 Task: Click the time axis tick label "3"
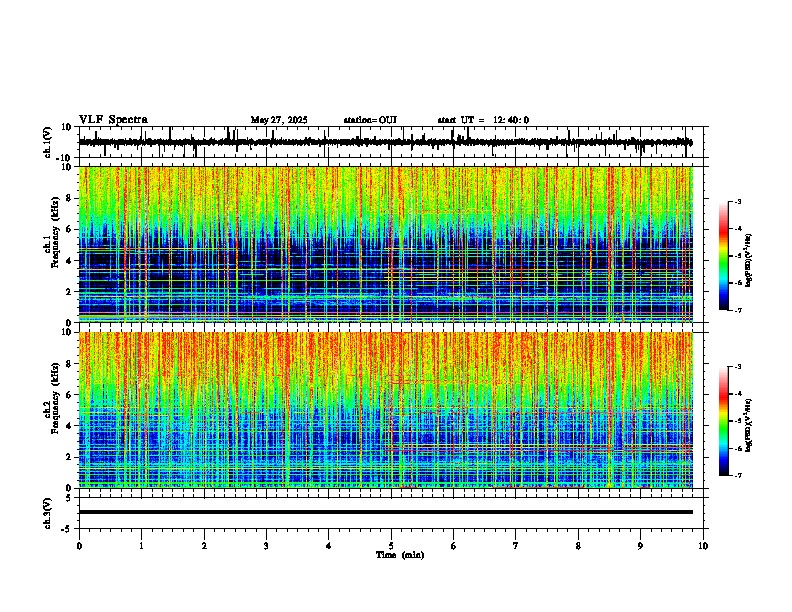[266, 546]
